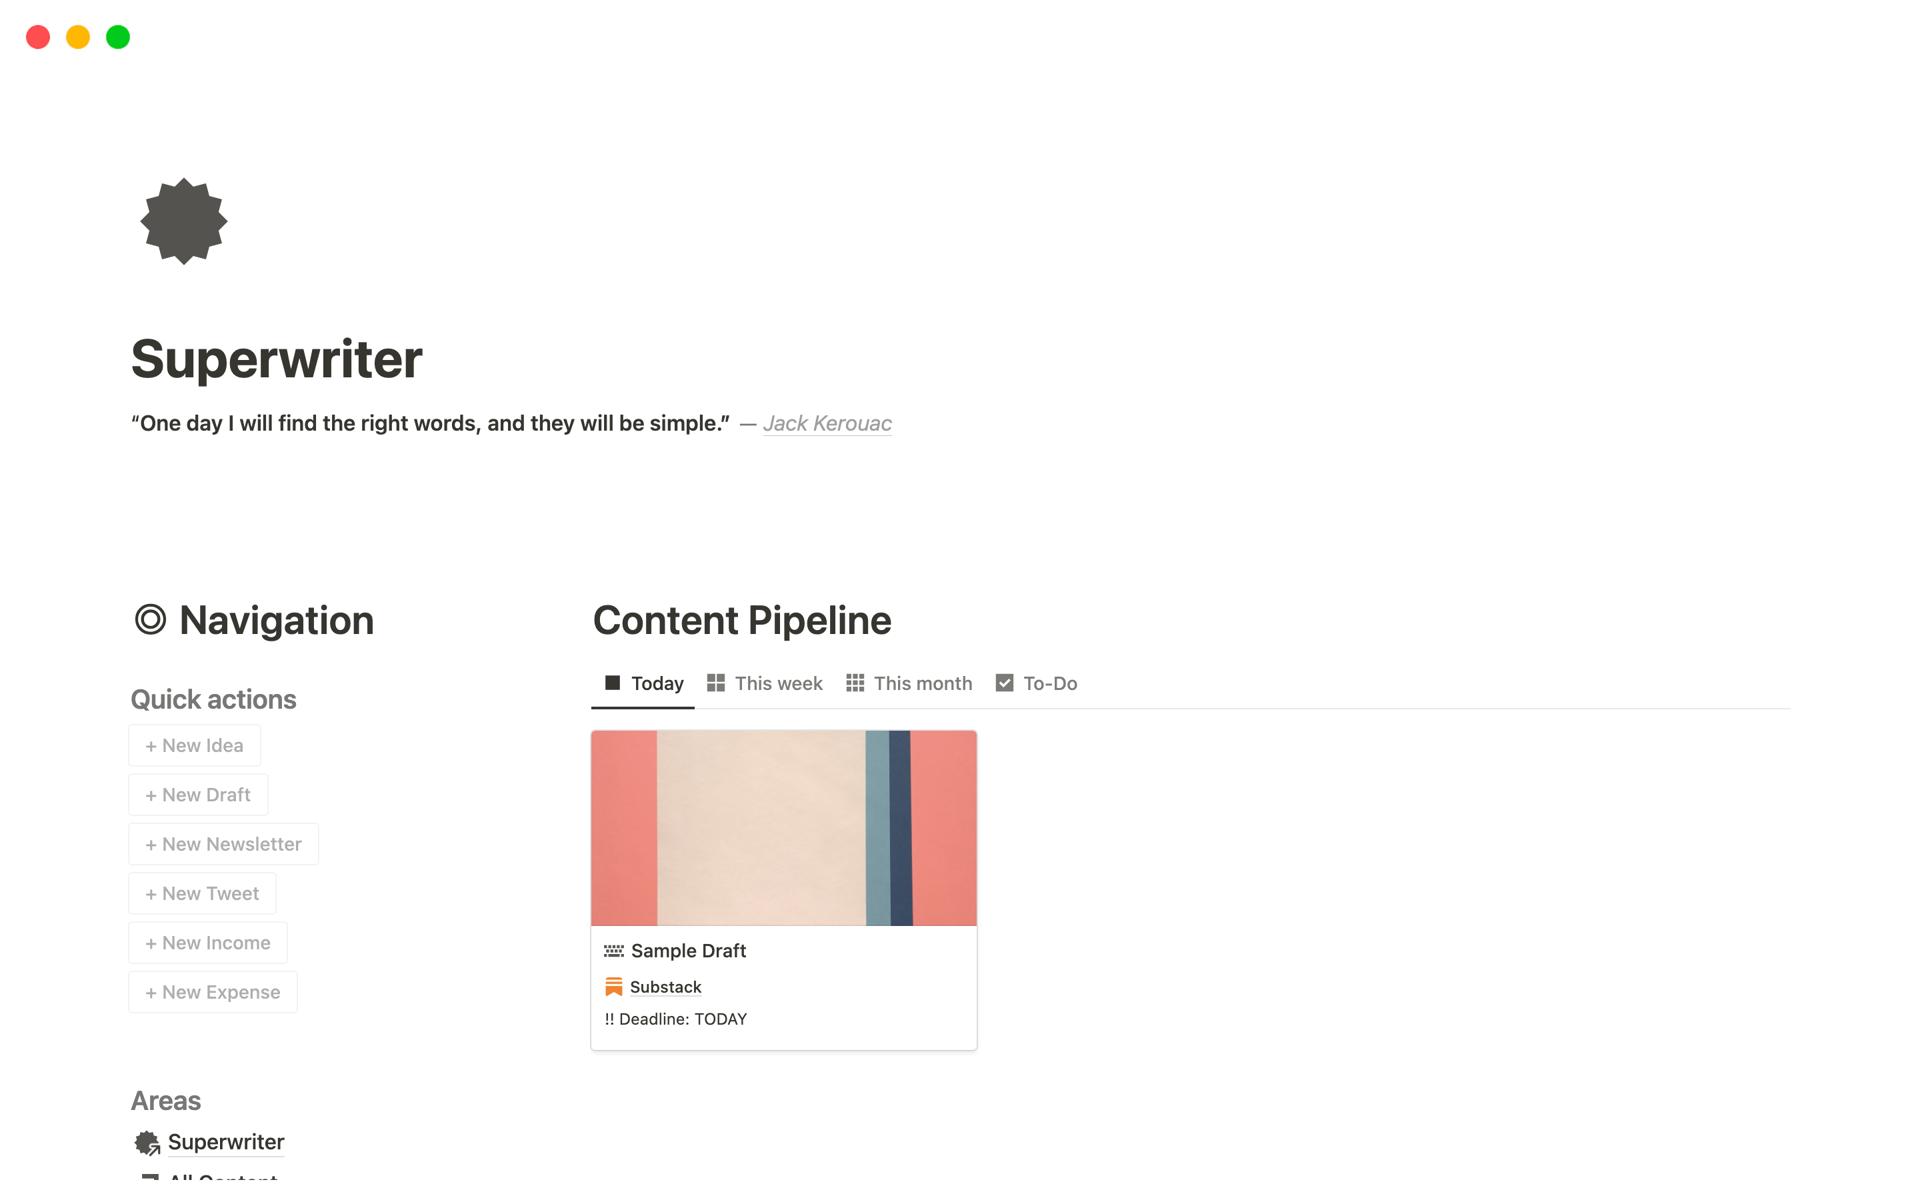Click the New Idea quick action button
1920x1200 pixels.
(195, 745)
